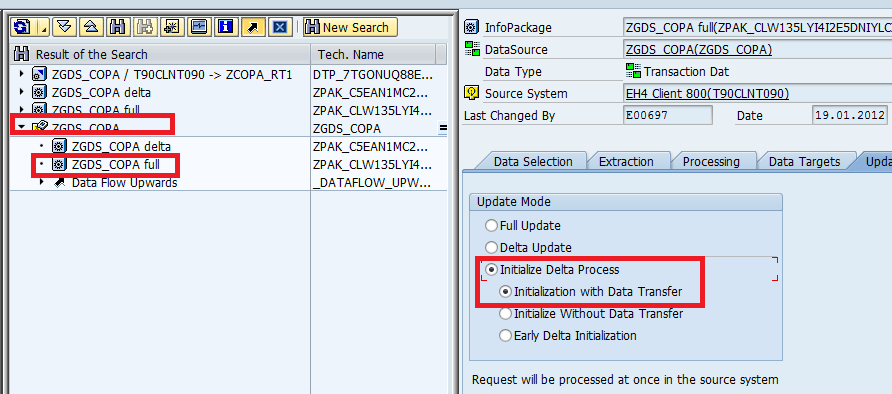The width and height of the screenshot is (892, 394).
Task: Click the Tech. Name column header
Action: (373, 55)
